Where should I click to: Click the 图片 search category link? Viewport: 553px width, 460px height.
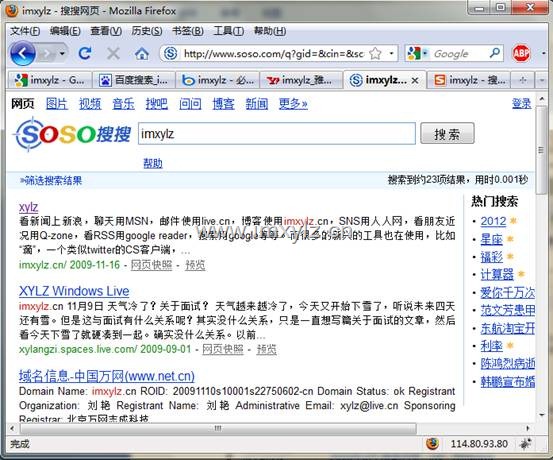tap(56, 104)
